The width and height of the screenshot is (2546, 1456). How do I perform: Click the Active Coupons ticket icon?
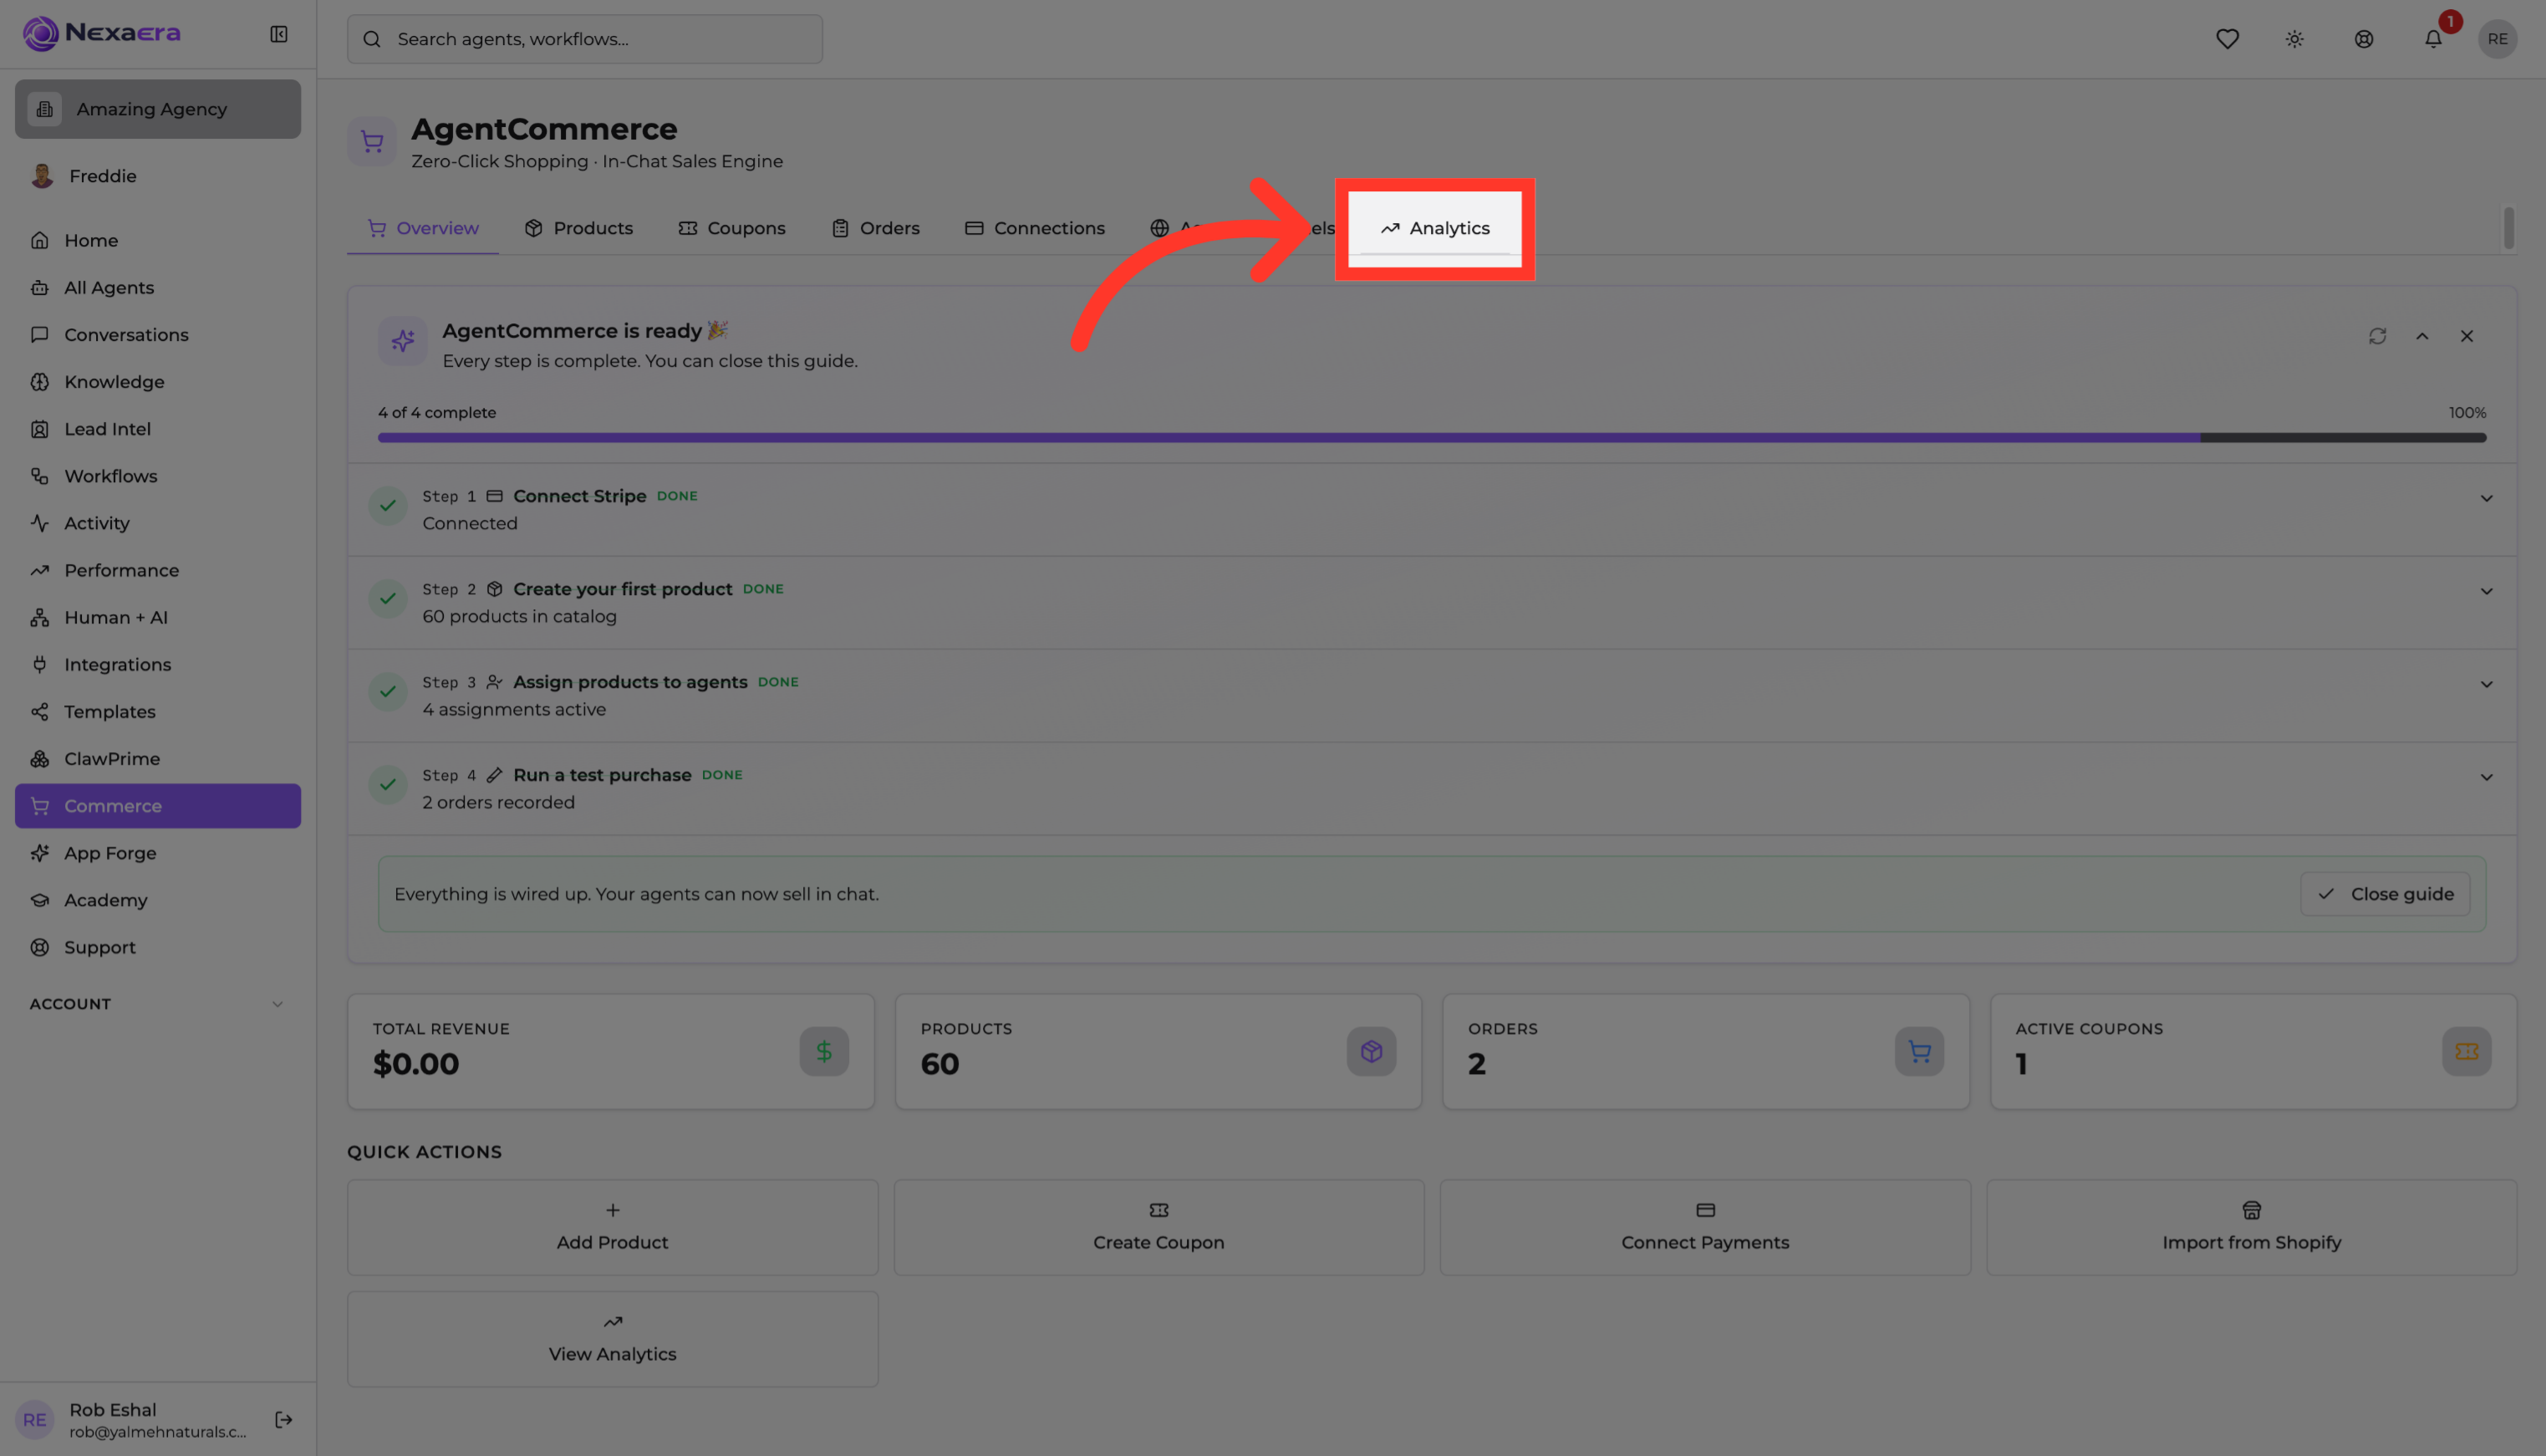tap(2466, 1051)
